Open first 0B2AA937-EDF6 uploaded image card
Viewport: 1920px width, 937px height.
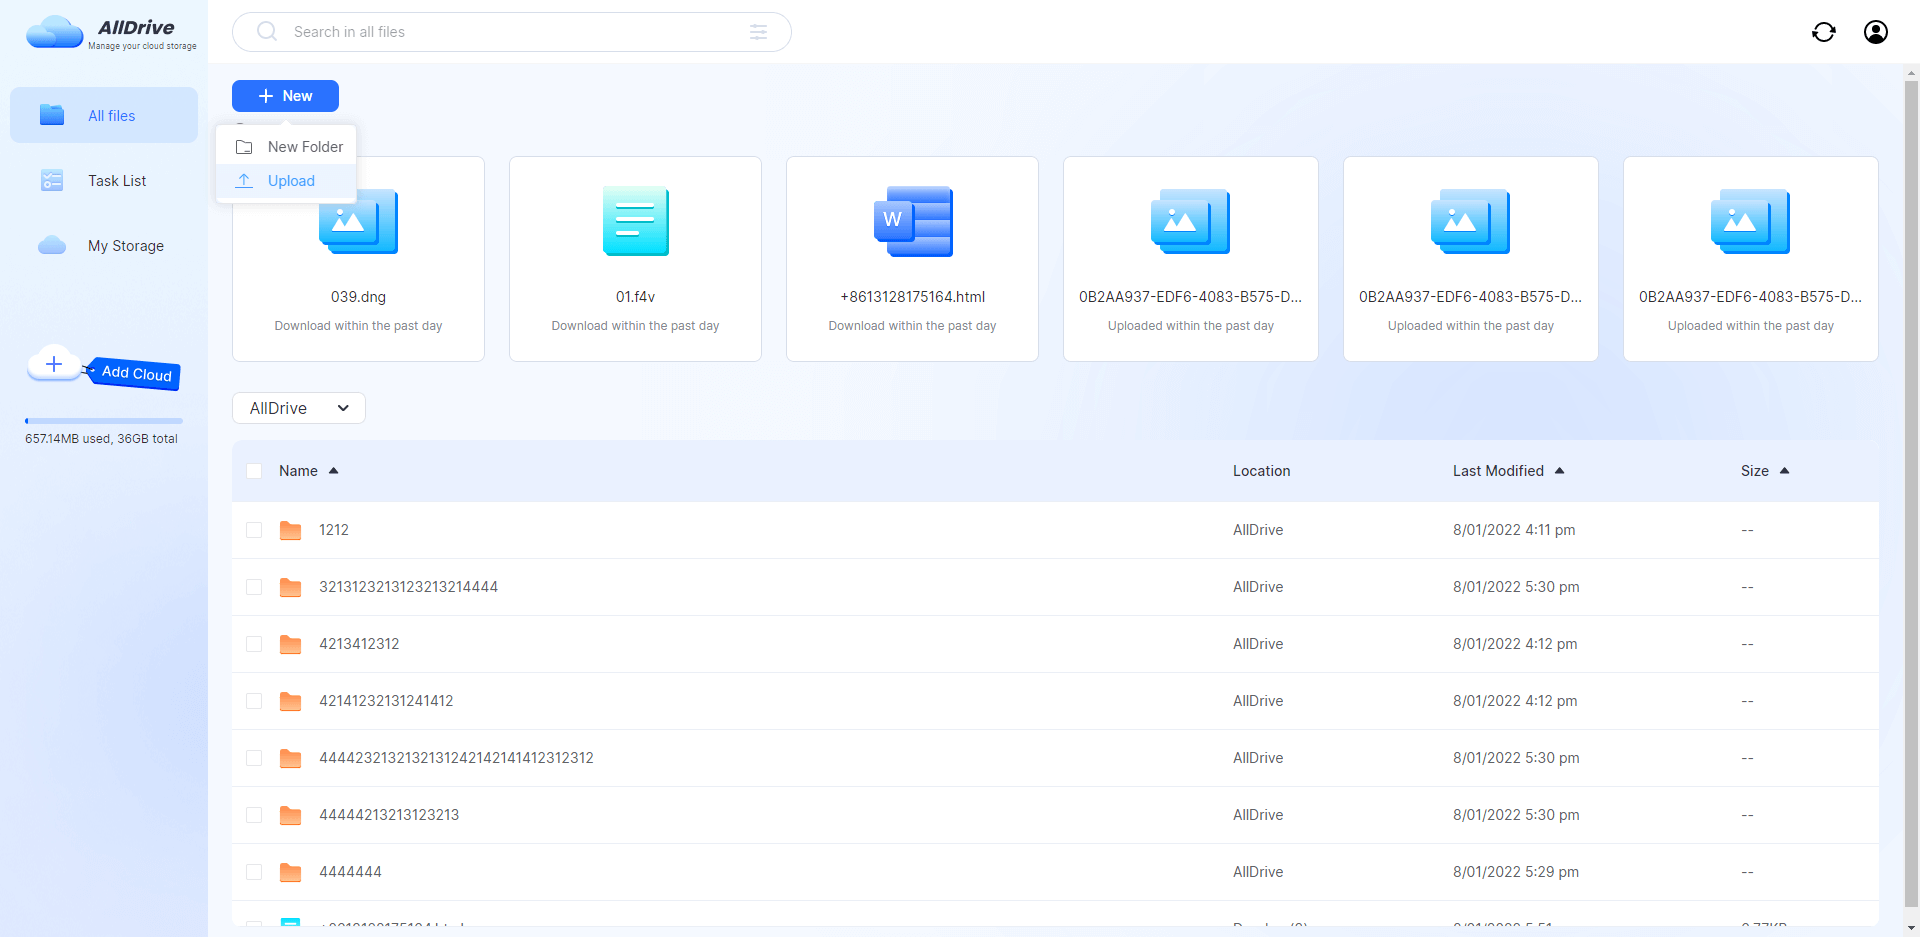[1191, 259]
